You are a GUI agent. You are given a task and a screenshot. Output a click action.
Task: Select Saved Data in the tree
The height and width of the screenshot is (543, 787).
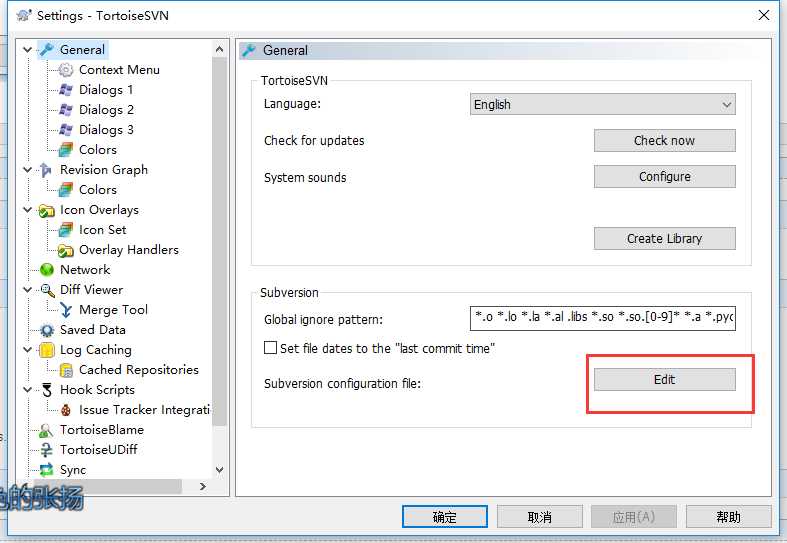(93, 330)
